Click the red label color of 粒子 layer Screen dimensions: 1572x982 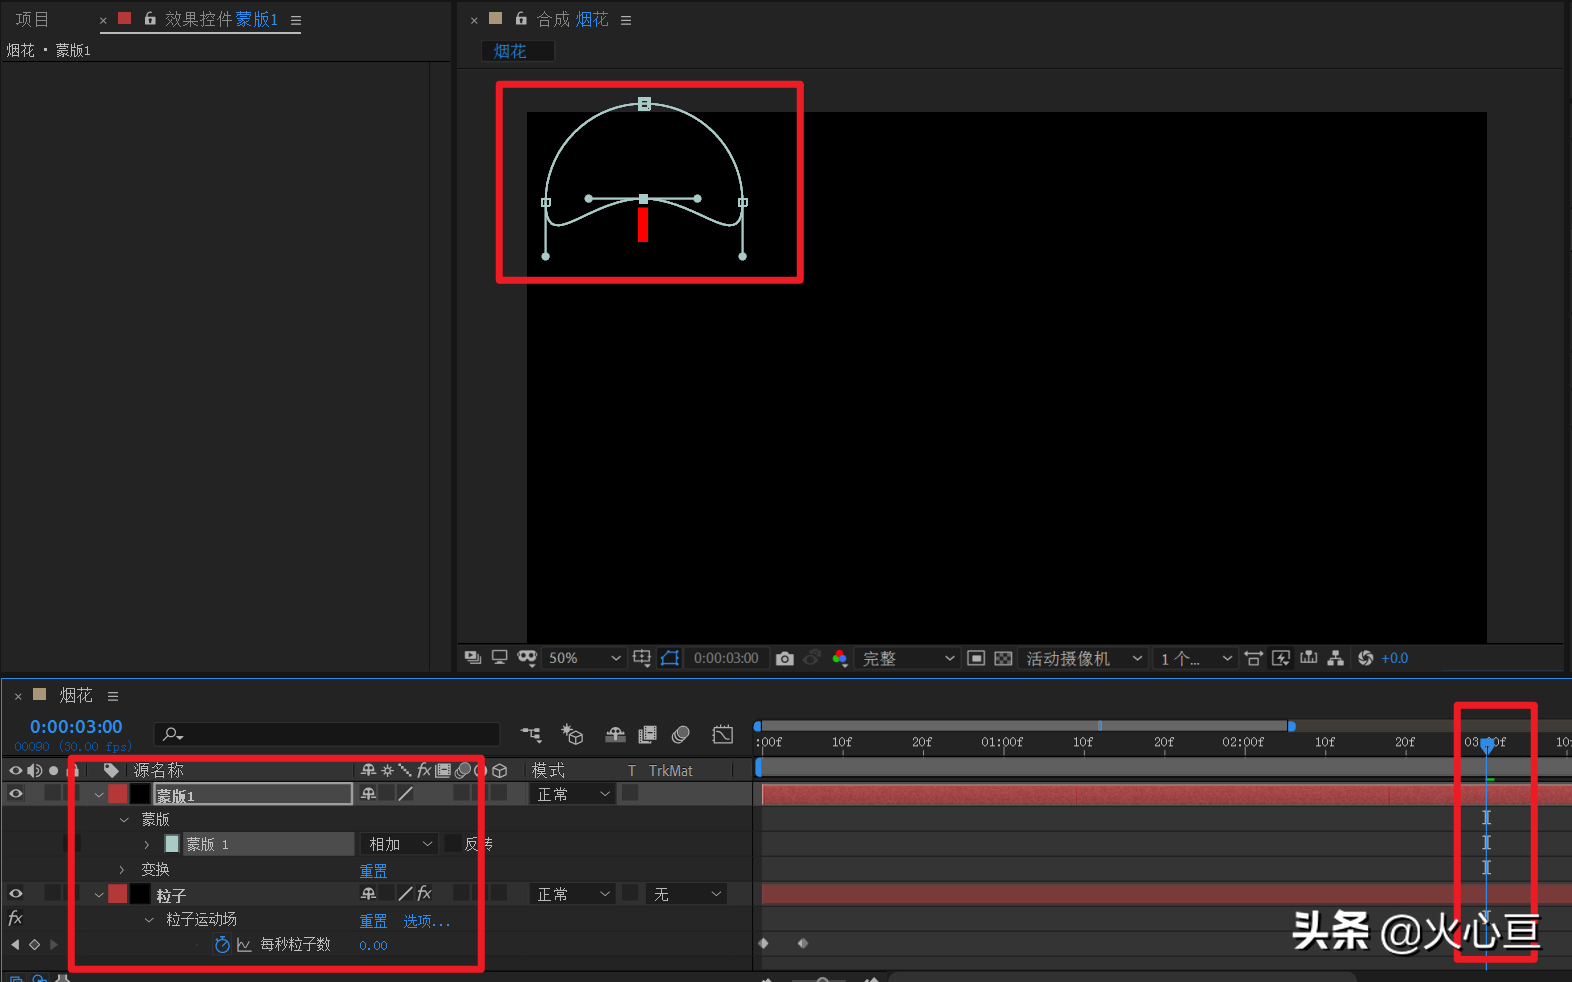tap(118, 893)
